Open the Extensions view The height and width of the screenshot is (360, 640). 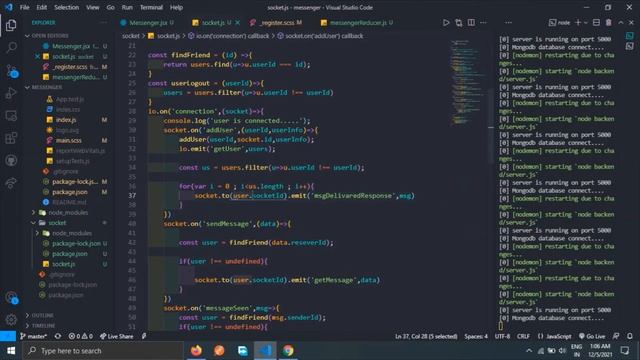pos(11,138)
